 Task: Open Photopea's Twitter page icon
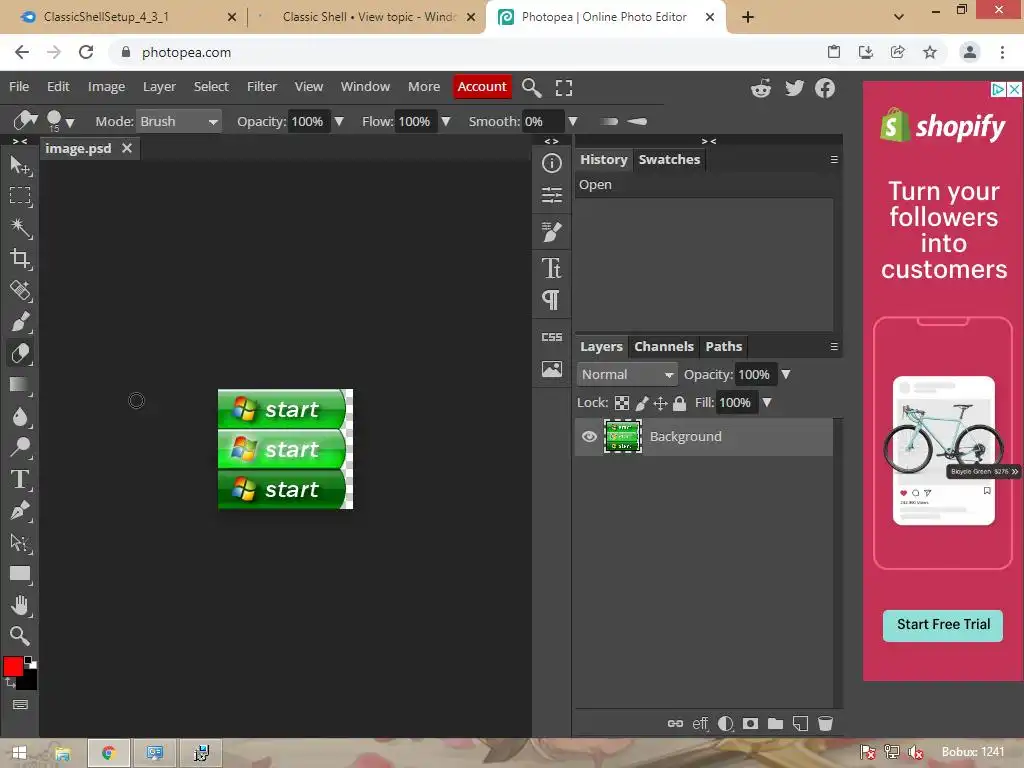click(x=794, y=88)
